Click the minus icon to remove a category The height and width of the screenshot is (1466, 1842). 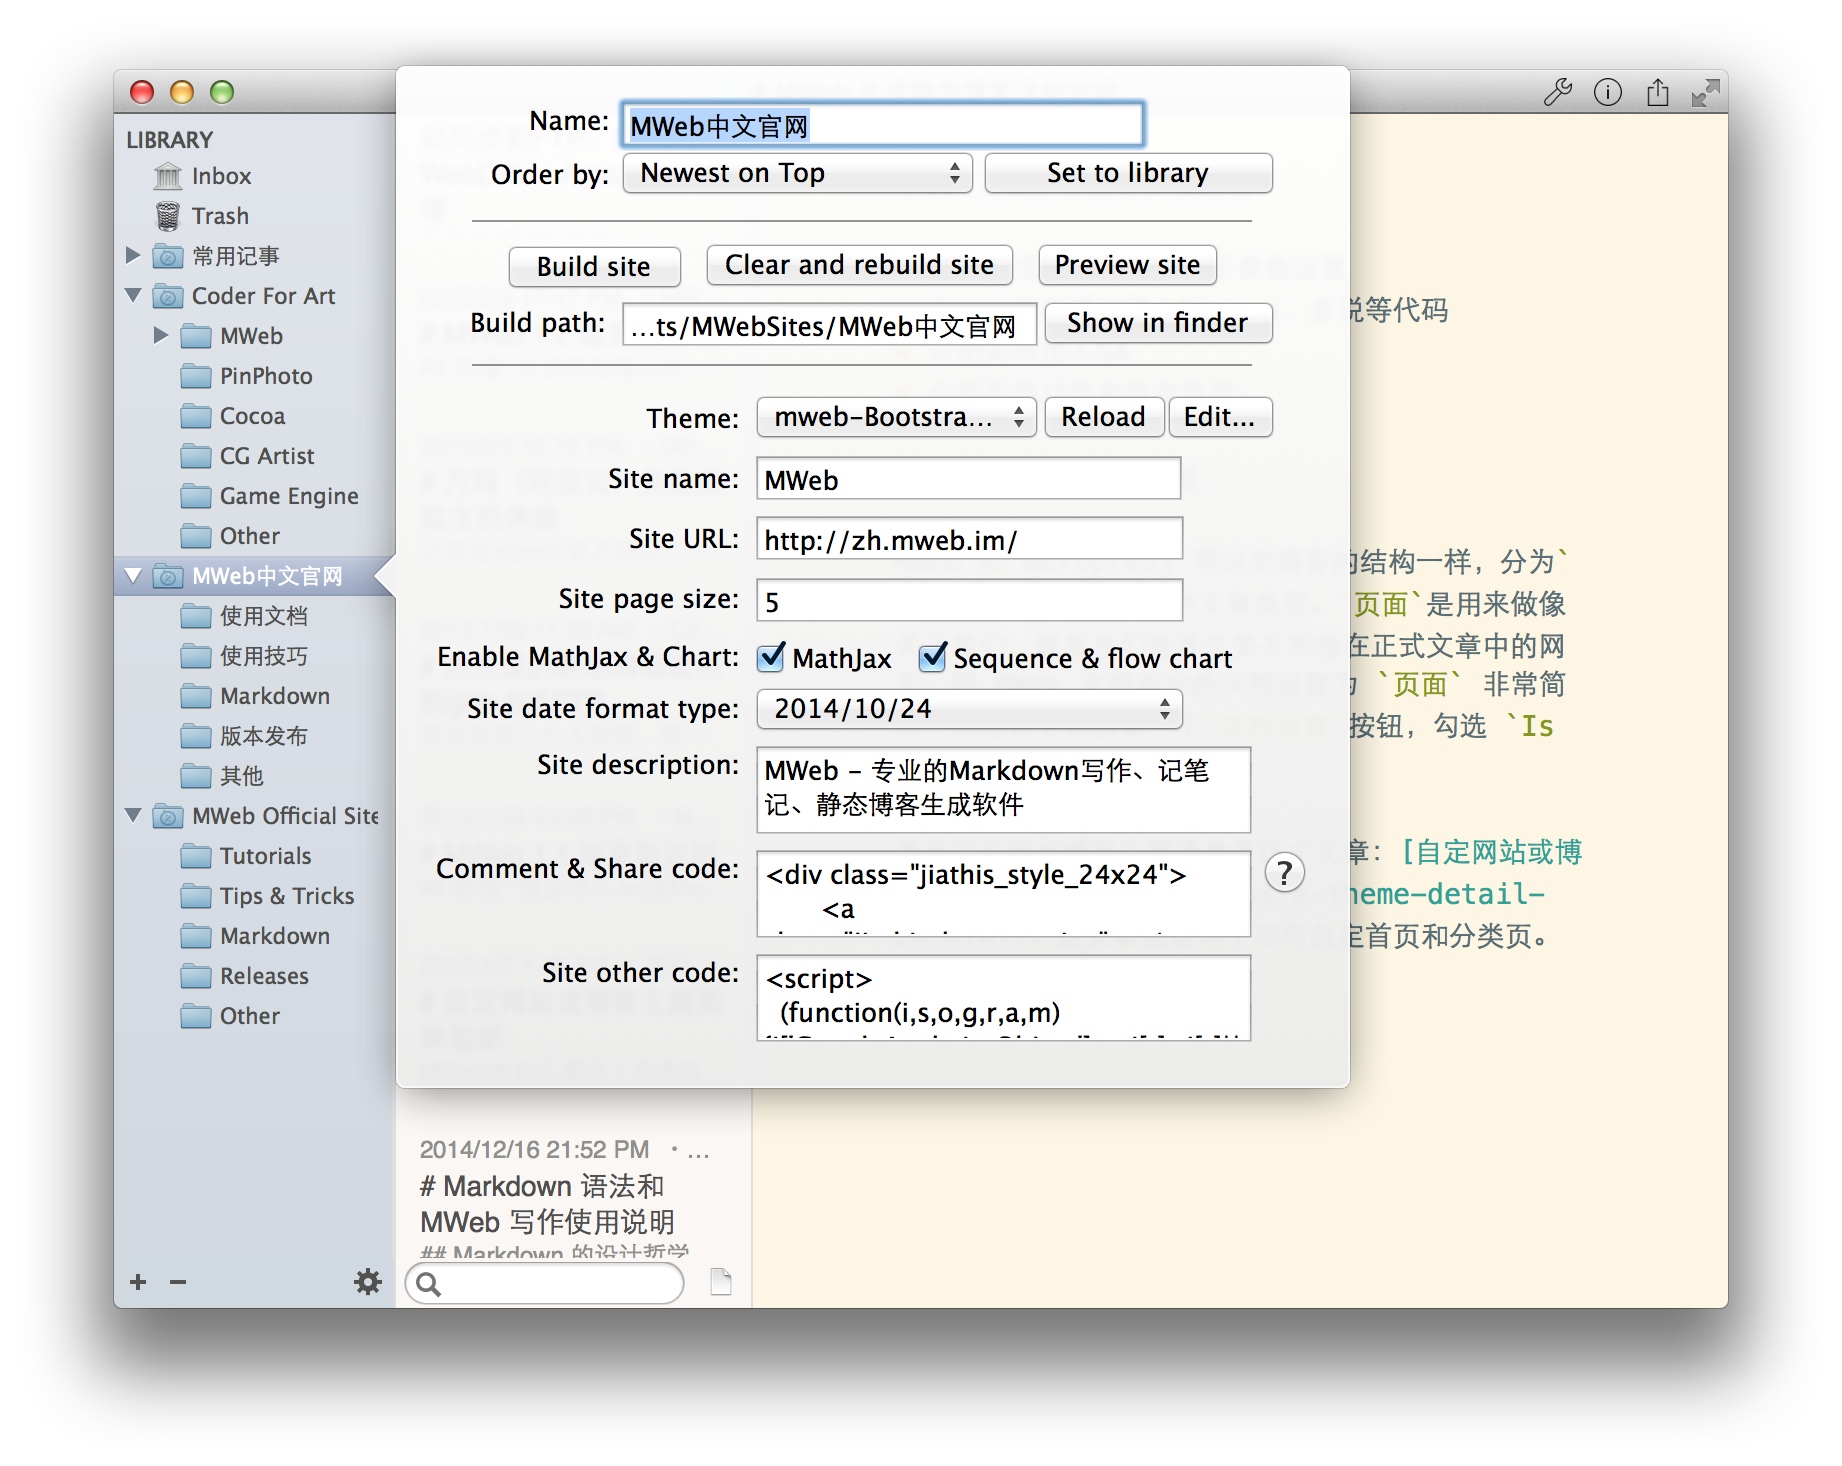pos(178,1282)
